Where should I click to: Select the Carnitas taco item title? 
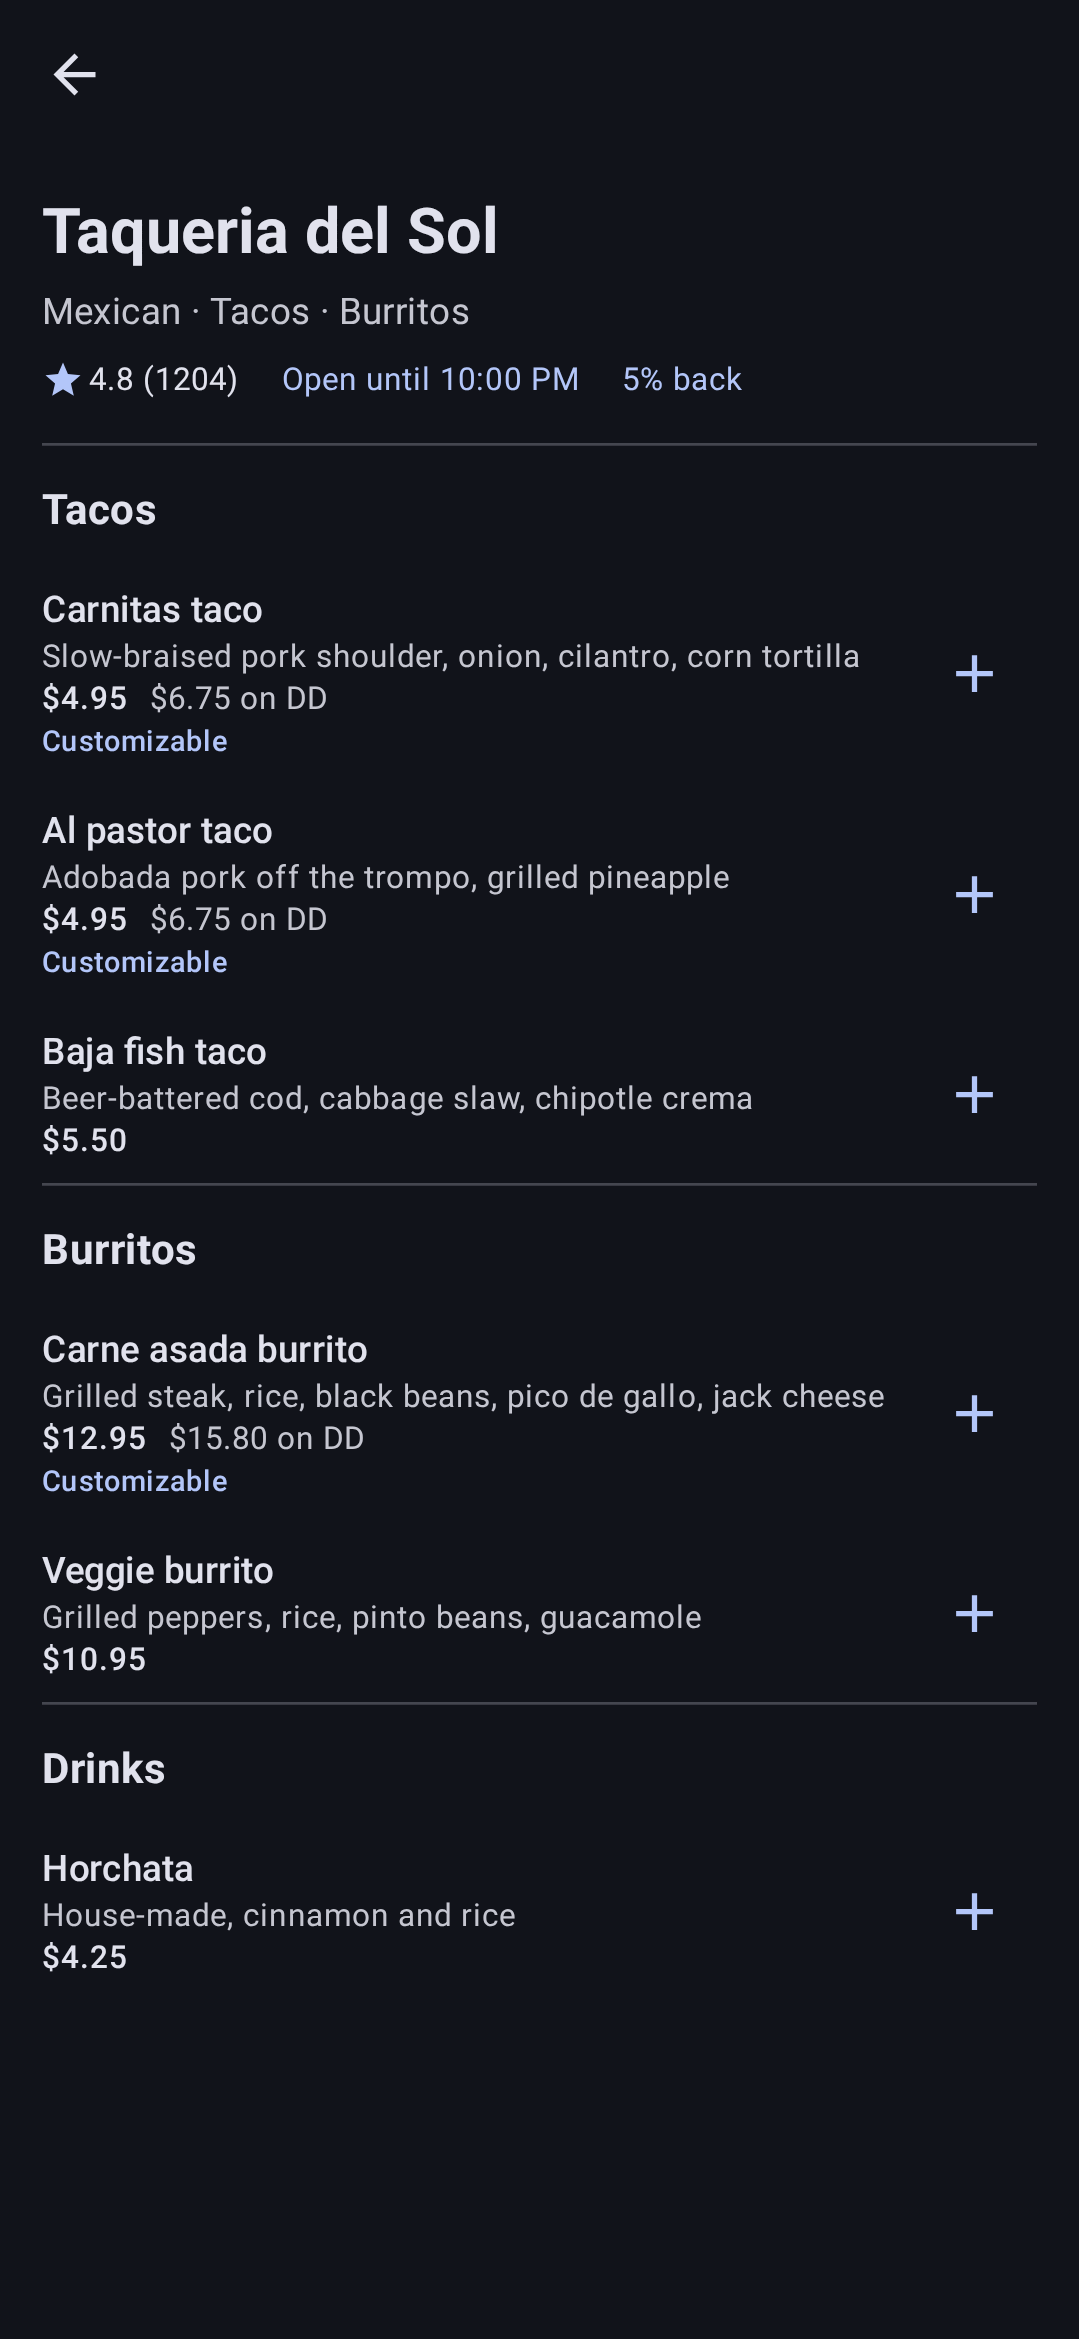pos(152,610)
